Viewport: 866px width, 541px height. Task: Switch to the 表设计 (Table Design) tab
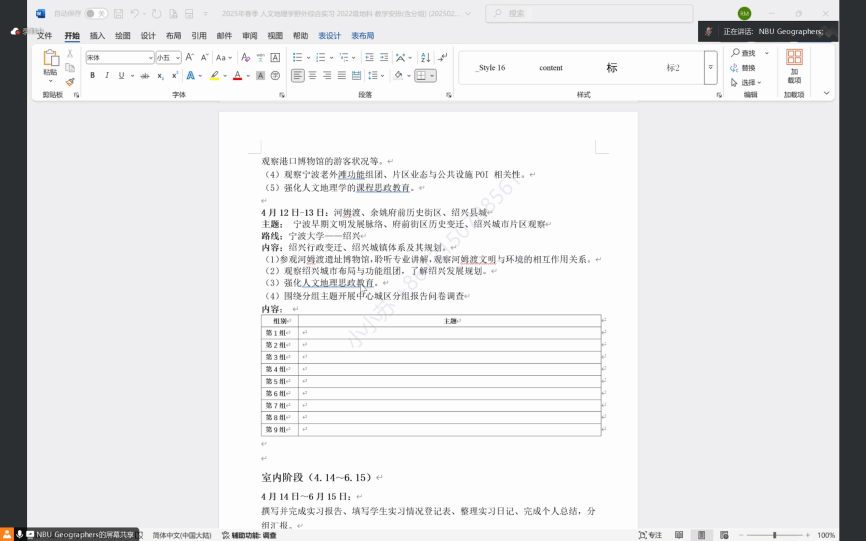coord(329,35)
